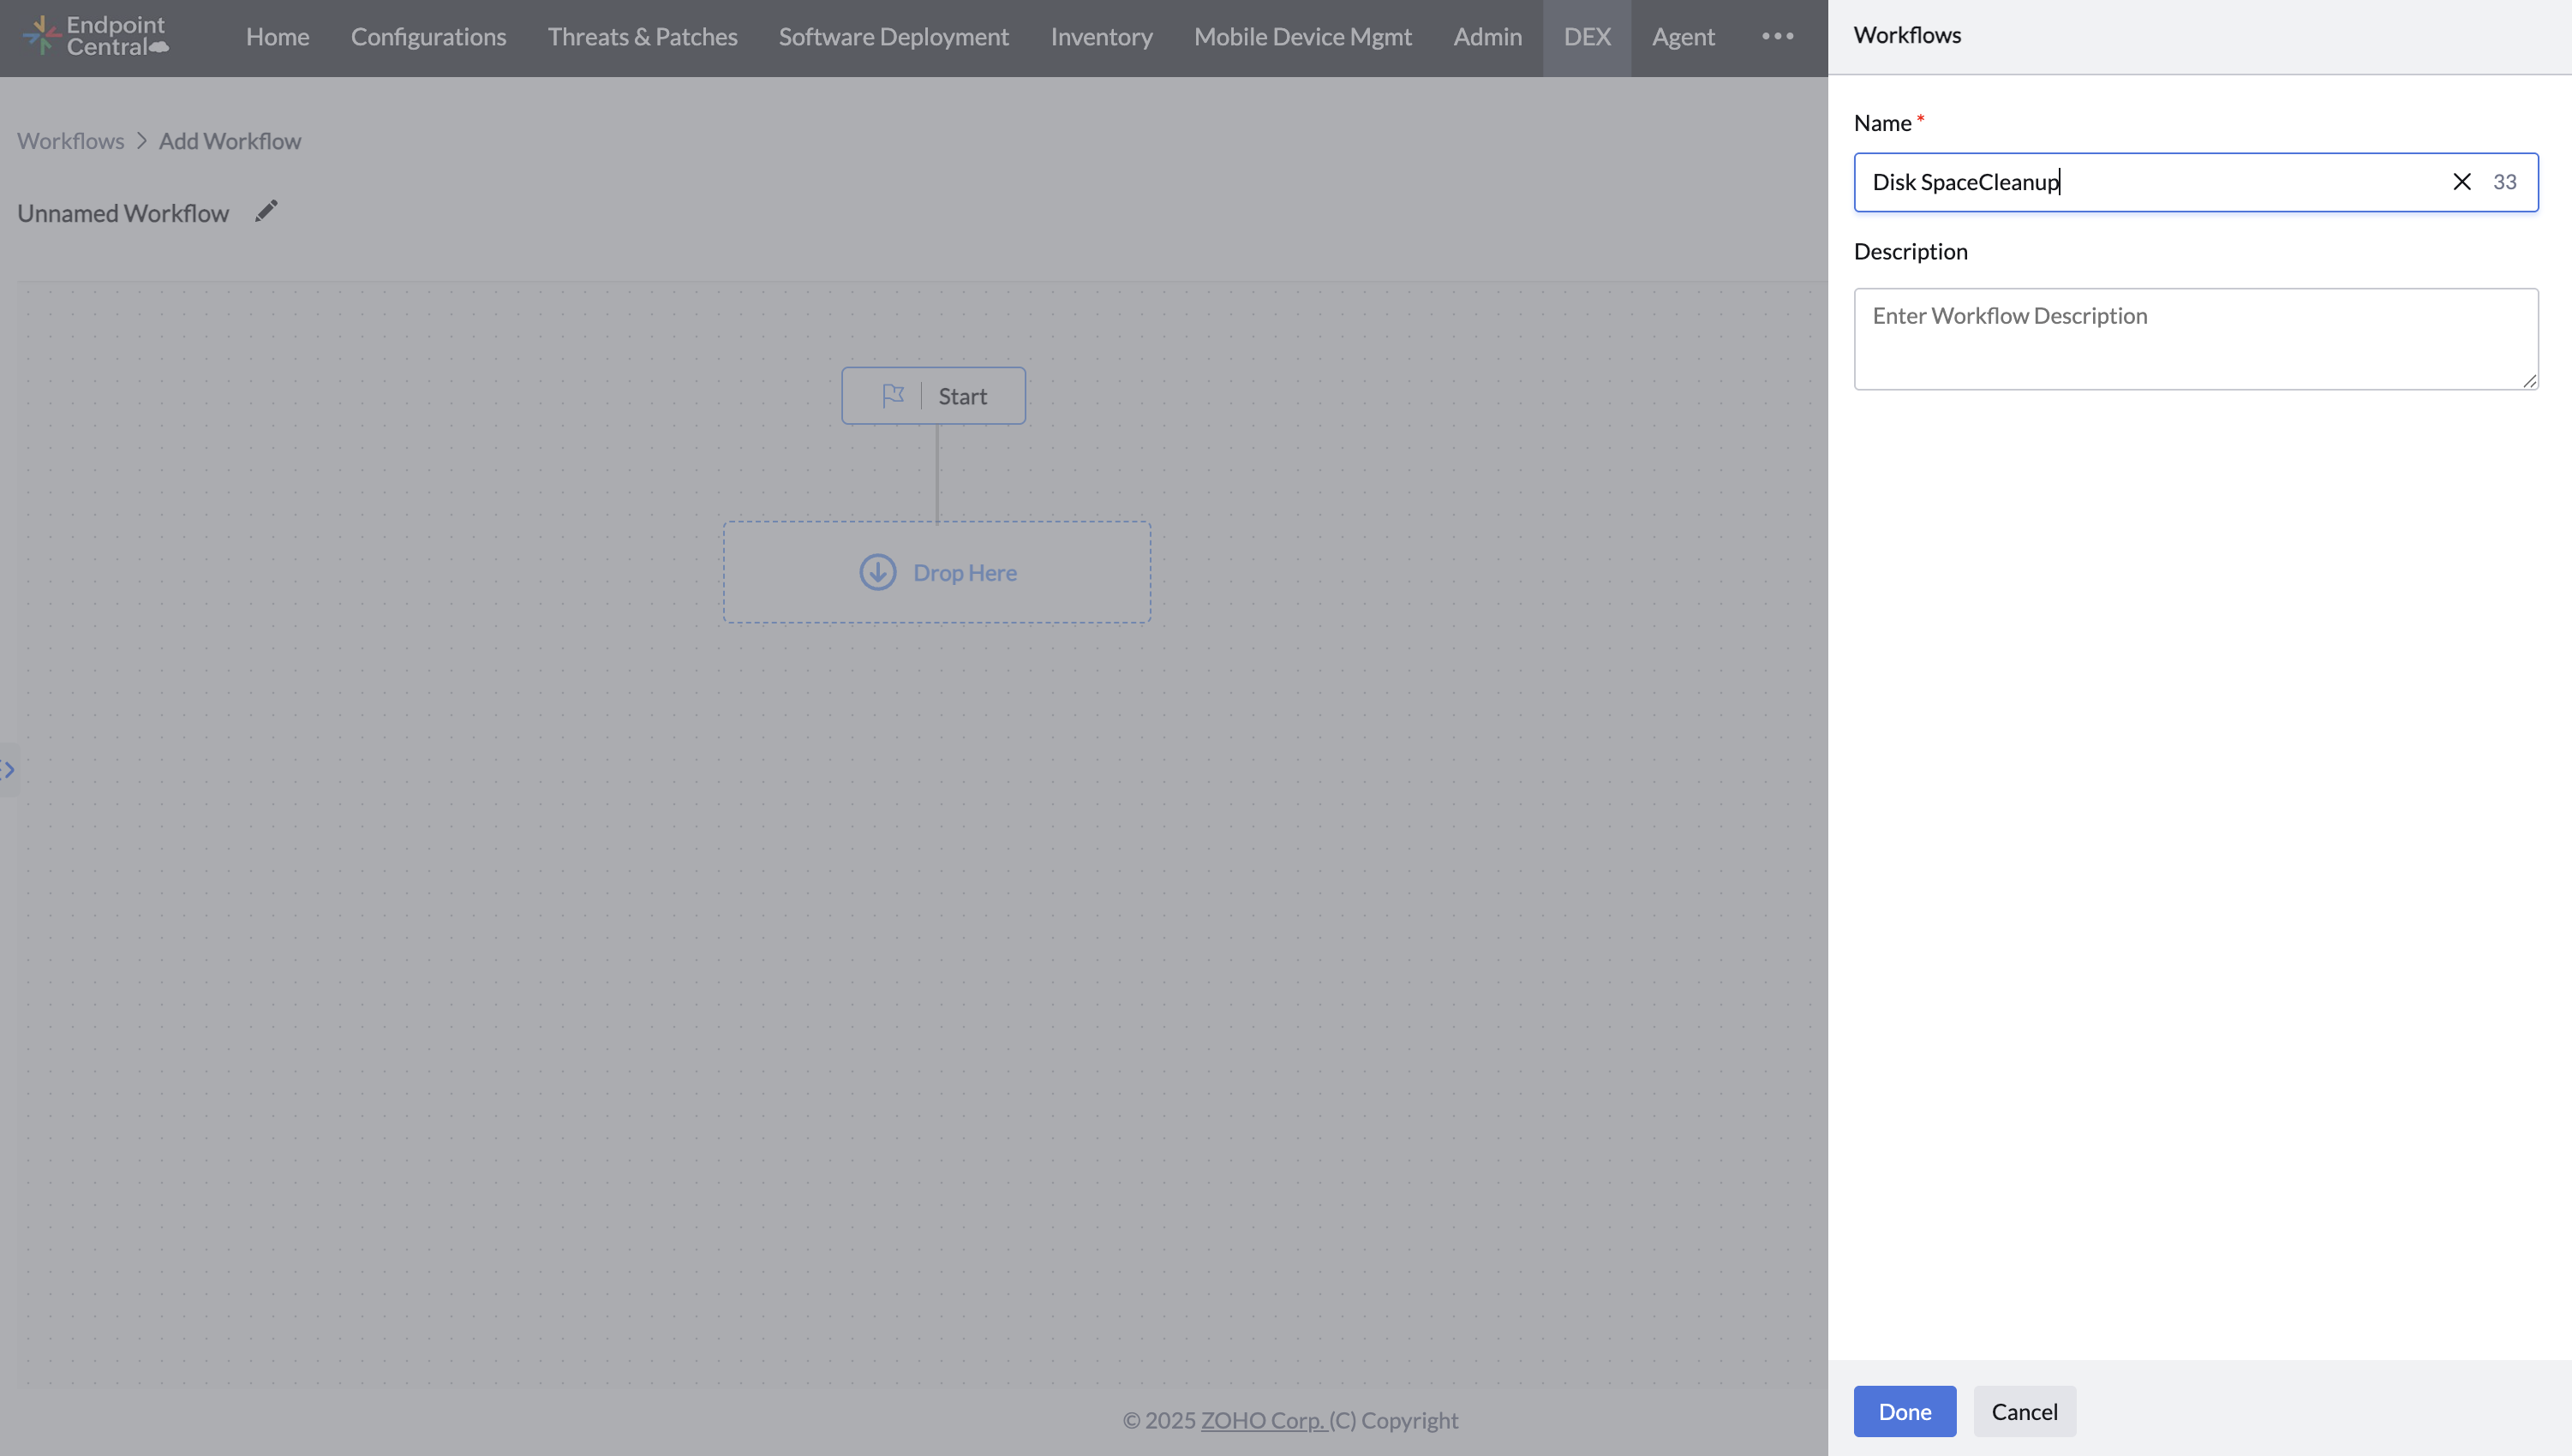This screenshot has height=1456, width=2572.
Task: Open Threats & Patches
Action: (x=642, y=36)
